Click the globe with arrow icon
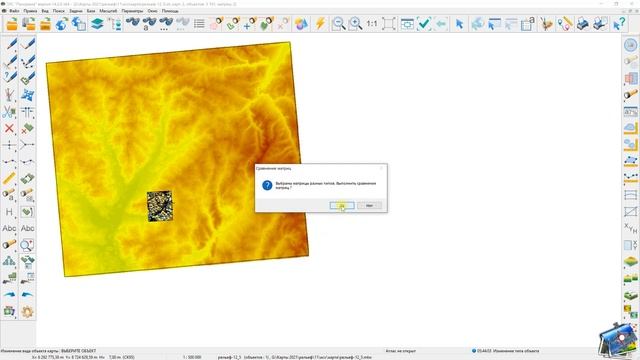The image size is (640, 360). click(62, 24)
